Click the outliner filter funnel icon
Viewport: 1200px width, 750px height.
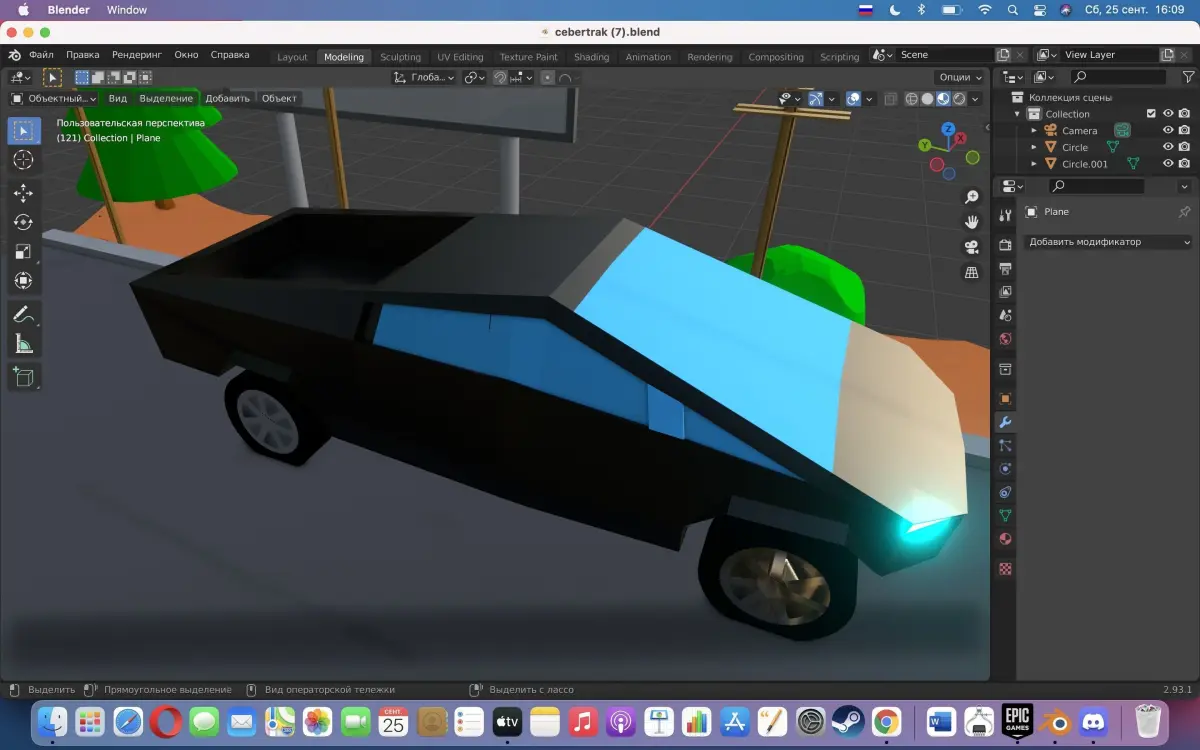[x=1188, y=77]
